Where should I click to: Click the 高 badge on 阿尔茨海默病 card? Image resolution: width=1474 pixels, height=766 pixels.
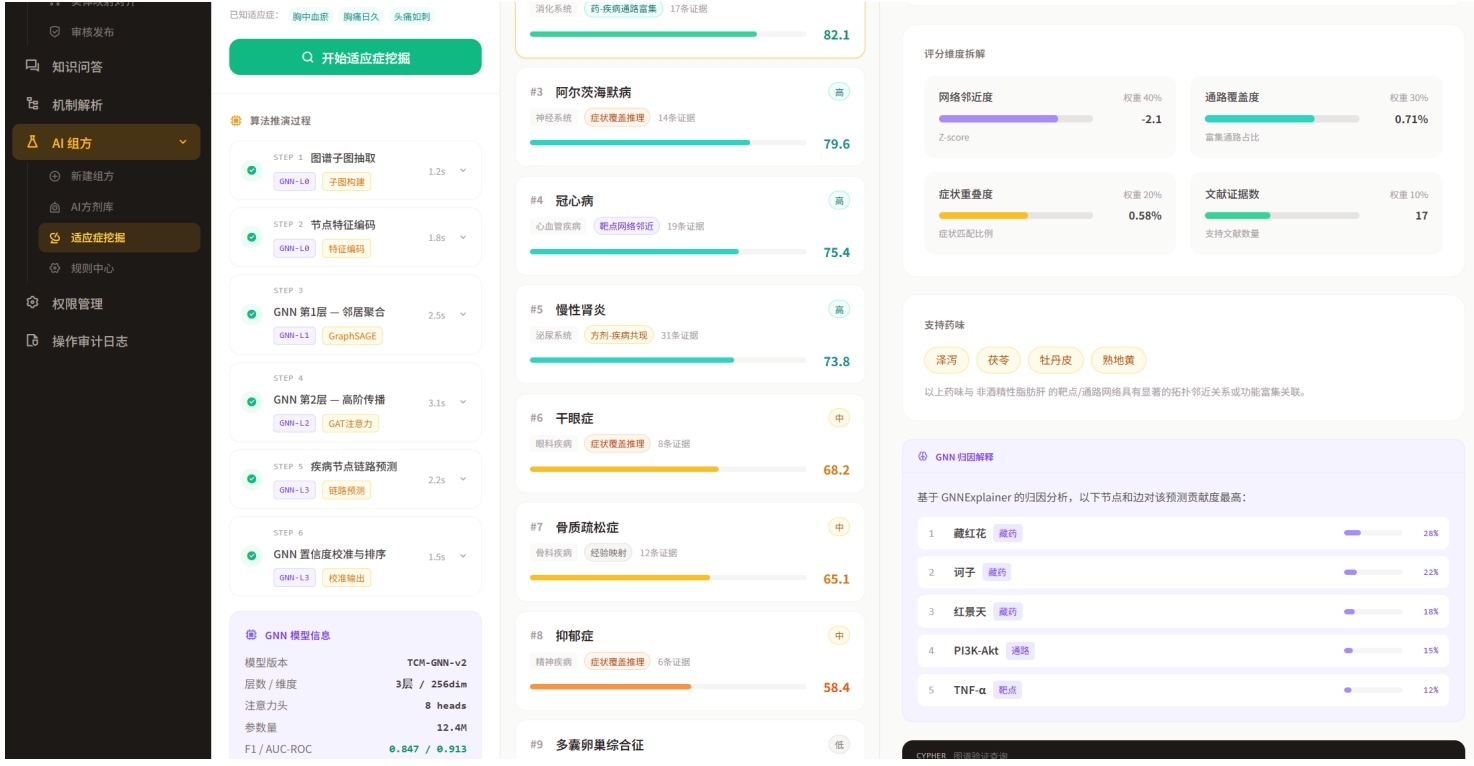point(839,92)
